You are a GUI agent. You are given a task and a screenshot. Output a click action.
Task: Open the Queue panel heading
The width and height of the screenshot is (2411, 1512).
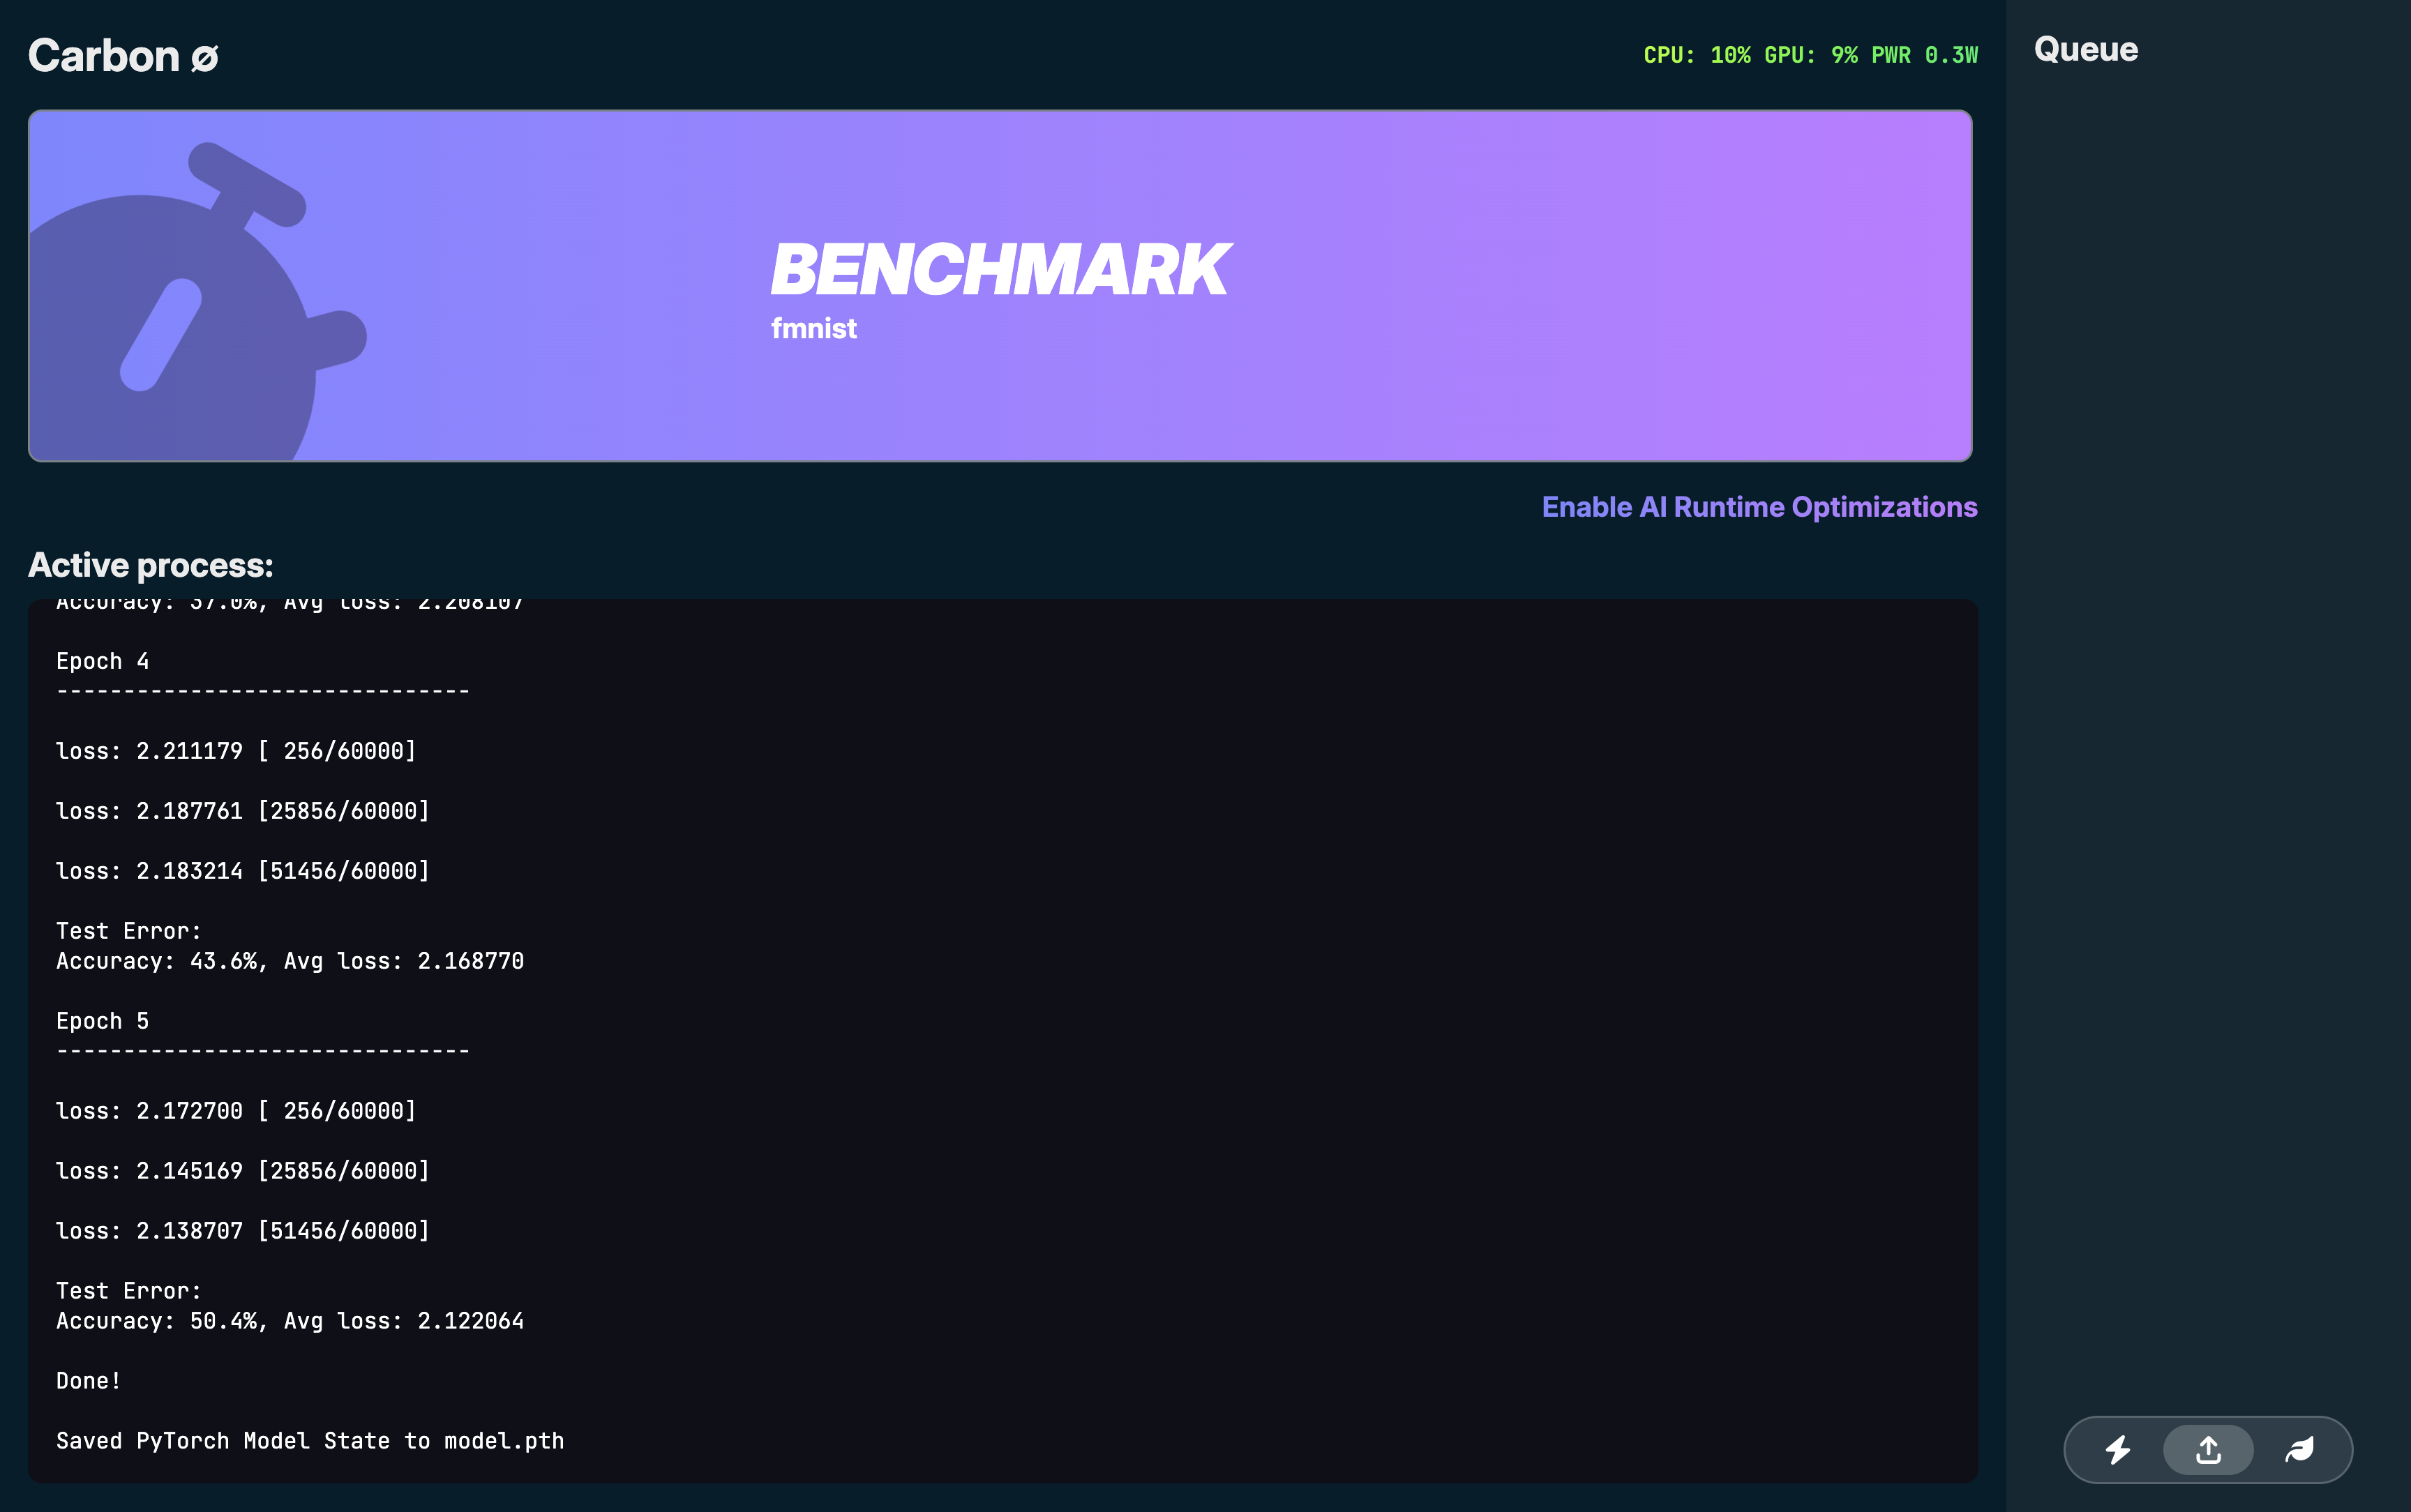2085,49
